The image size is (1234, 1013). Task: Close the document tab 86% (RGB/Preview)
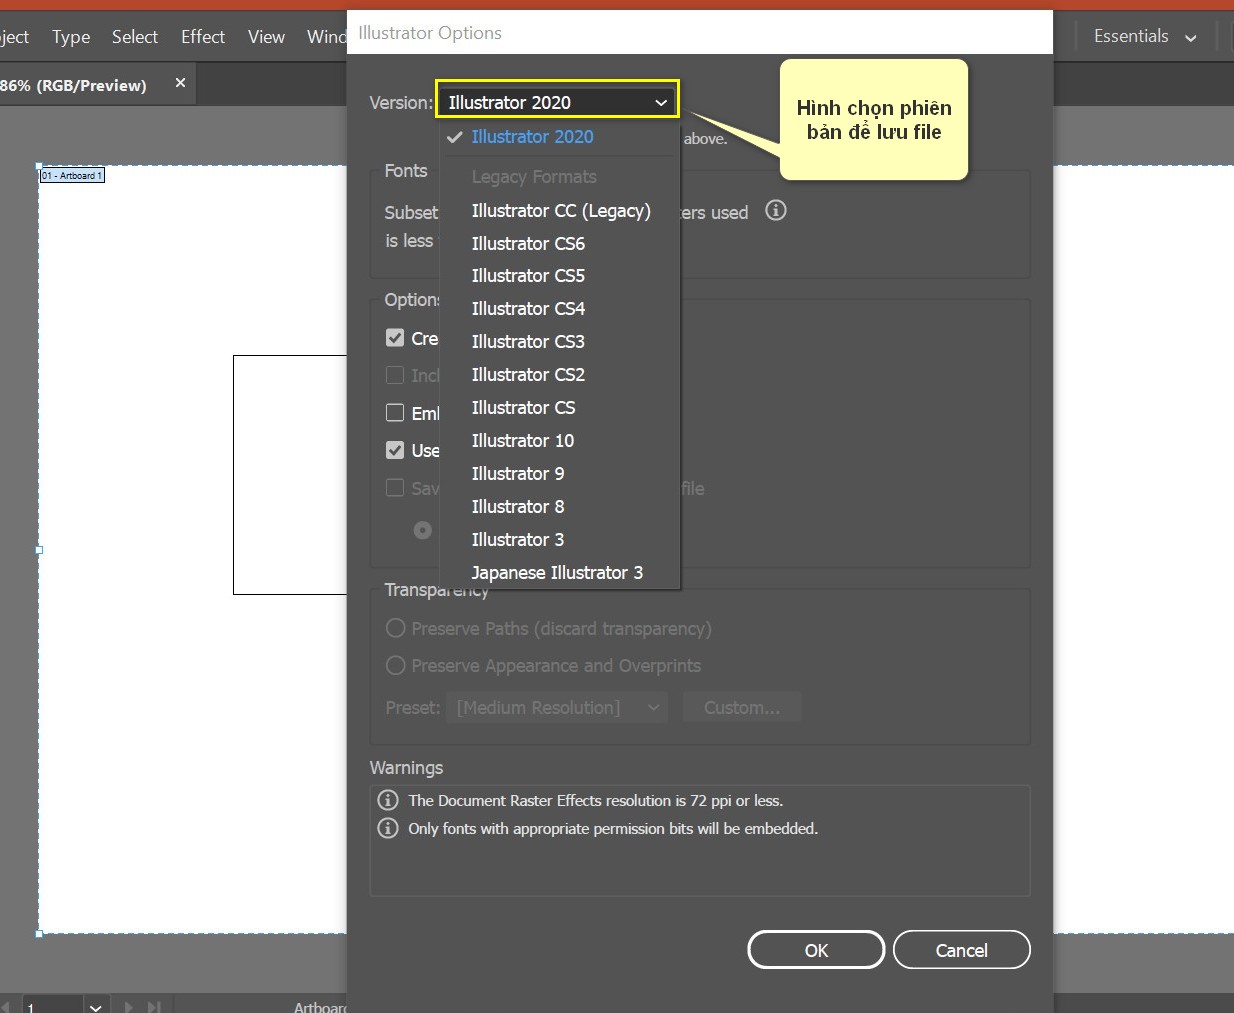(x=180, y=83)
